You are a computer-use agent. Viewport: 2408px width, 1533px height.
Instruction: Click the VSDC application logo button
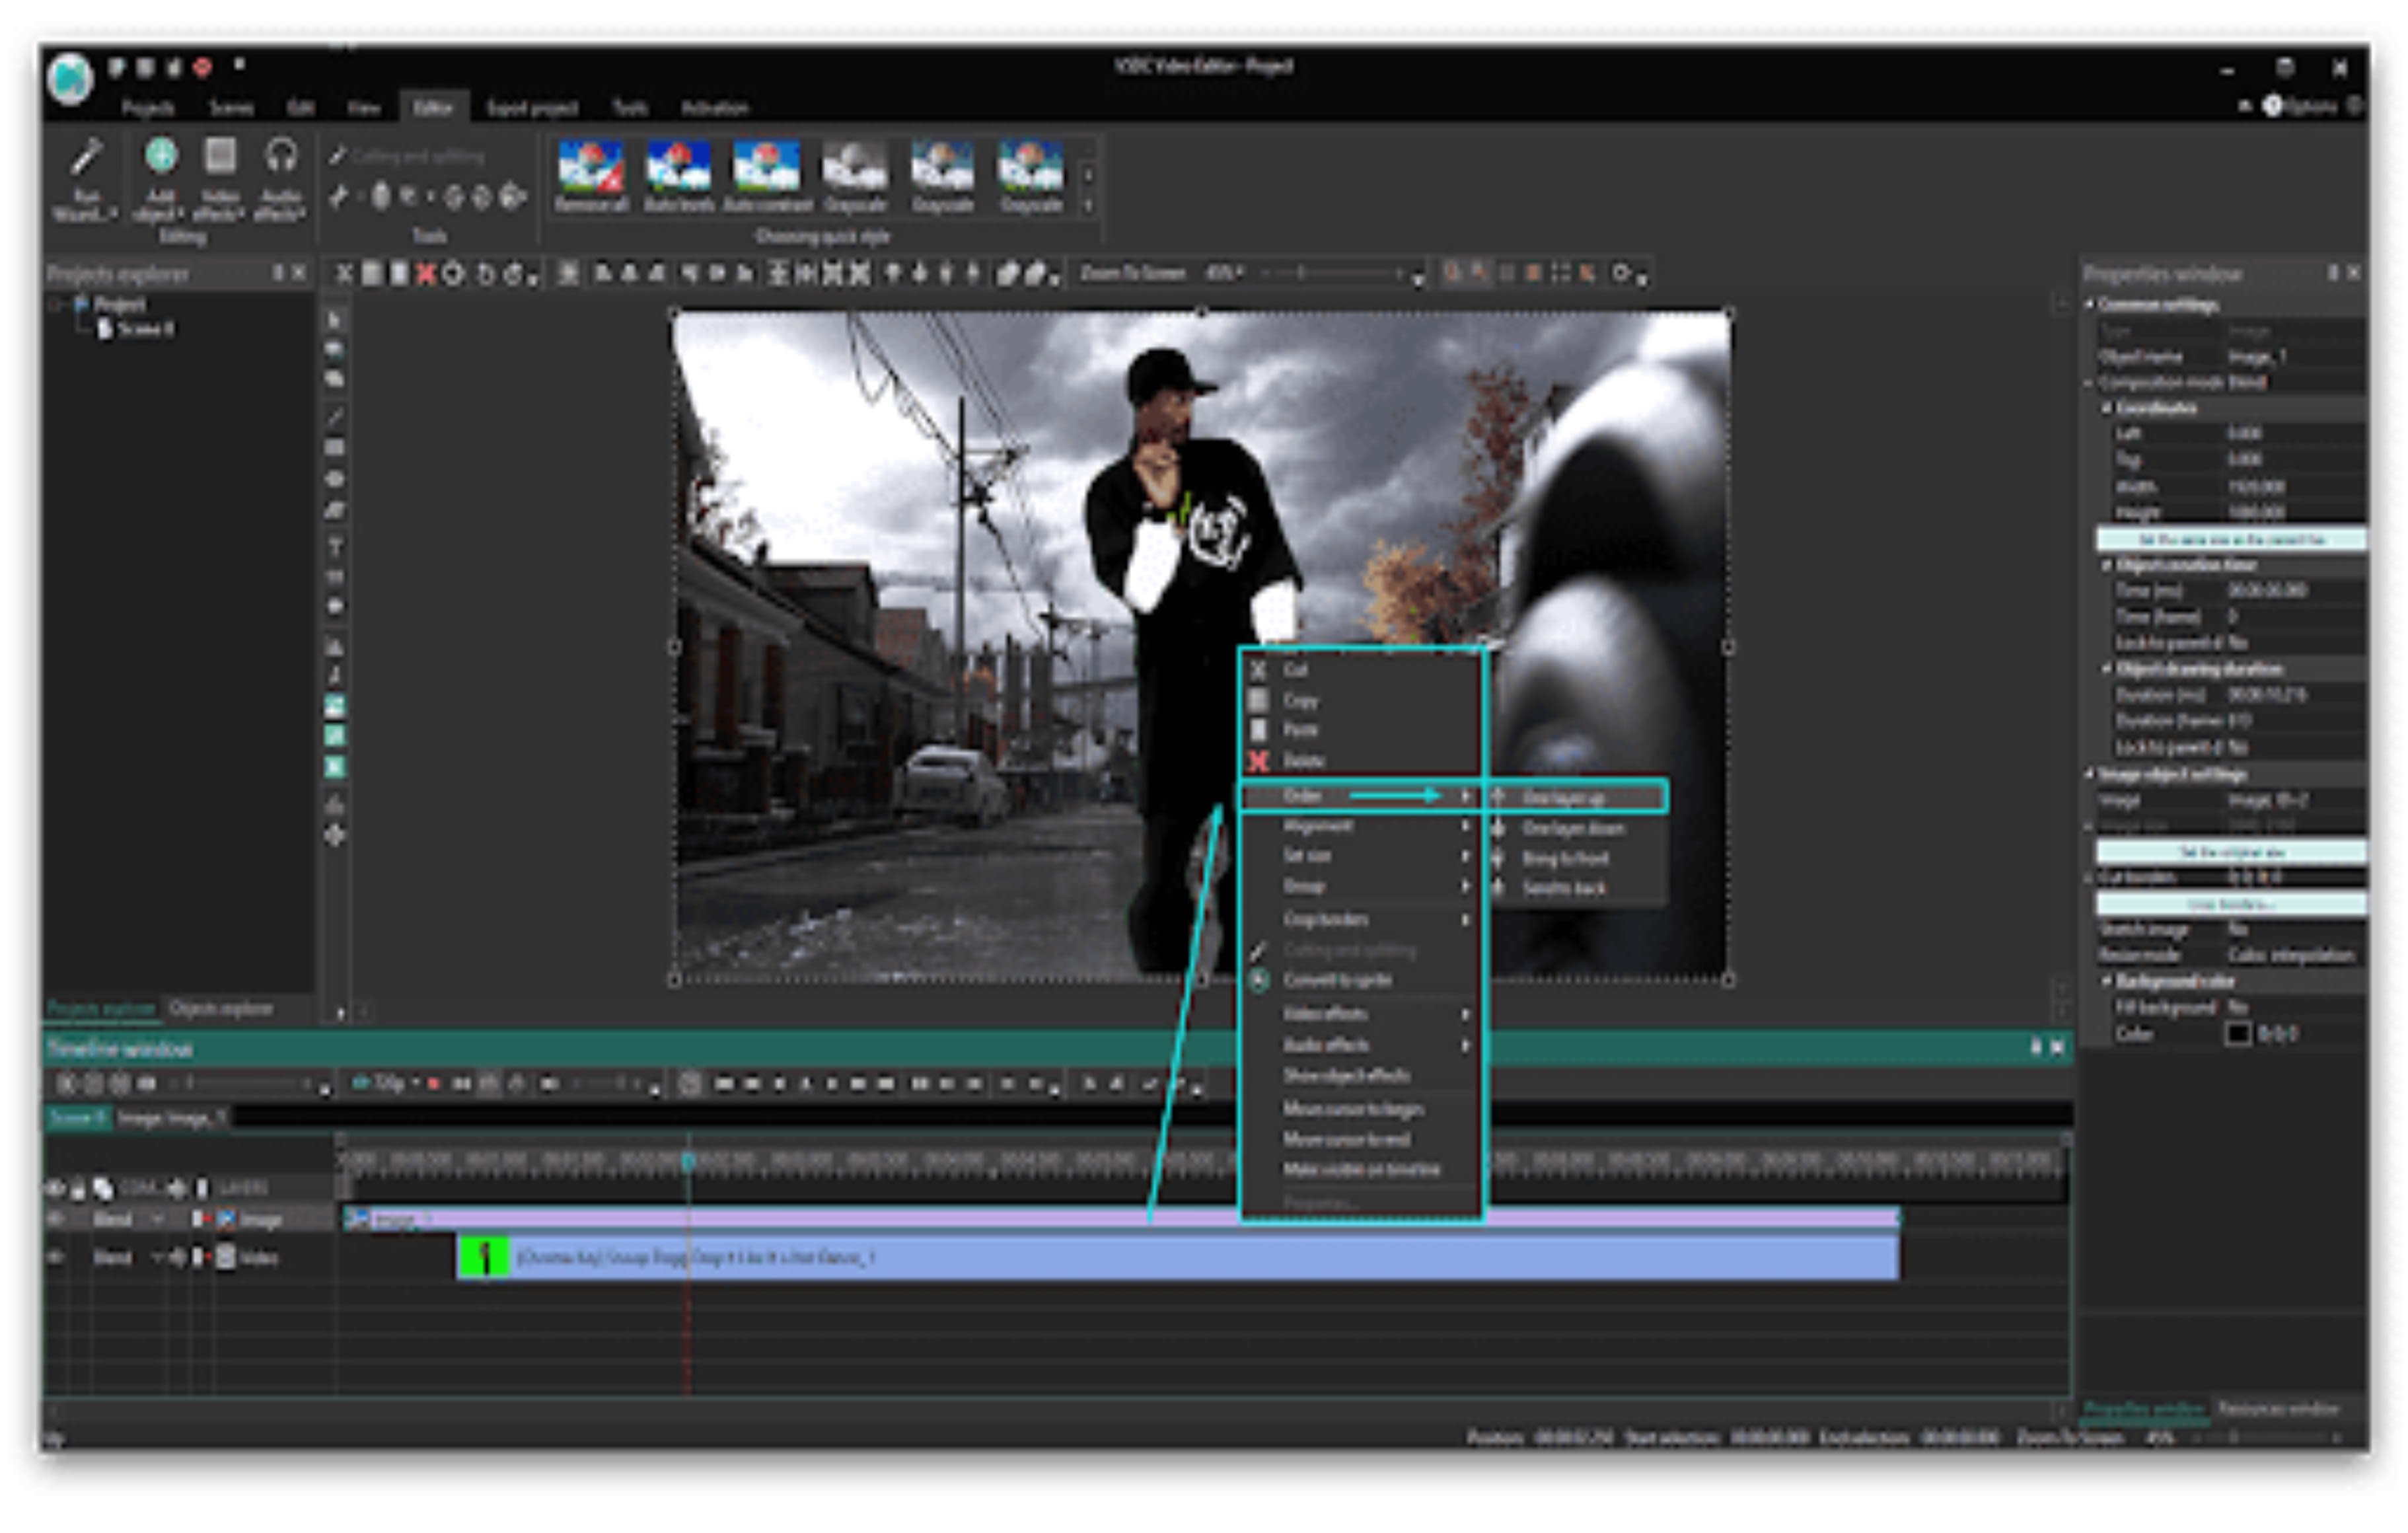click(x=71, y=79)
